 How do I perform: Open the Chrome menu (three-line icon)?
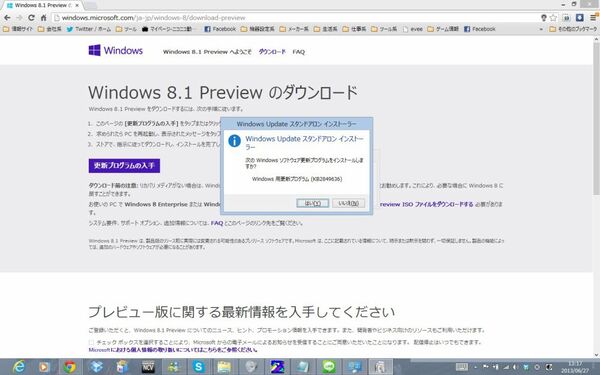point(593,18)
